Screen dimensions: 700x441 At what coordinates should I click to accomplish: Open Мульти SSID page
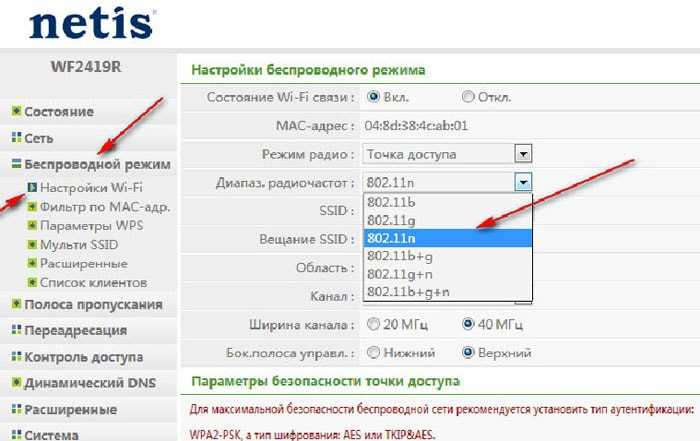79,245
